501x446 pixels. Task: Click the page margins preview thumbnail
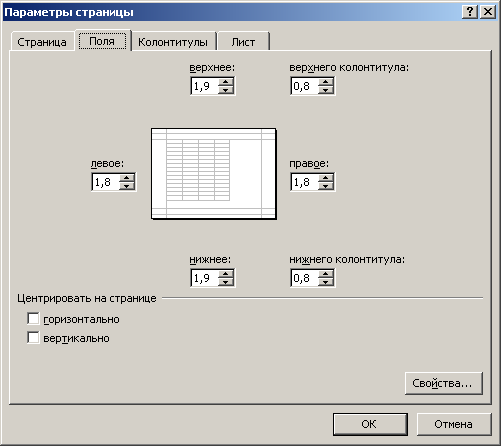tap(214, 174)
